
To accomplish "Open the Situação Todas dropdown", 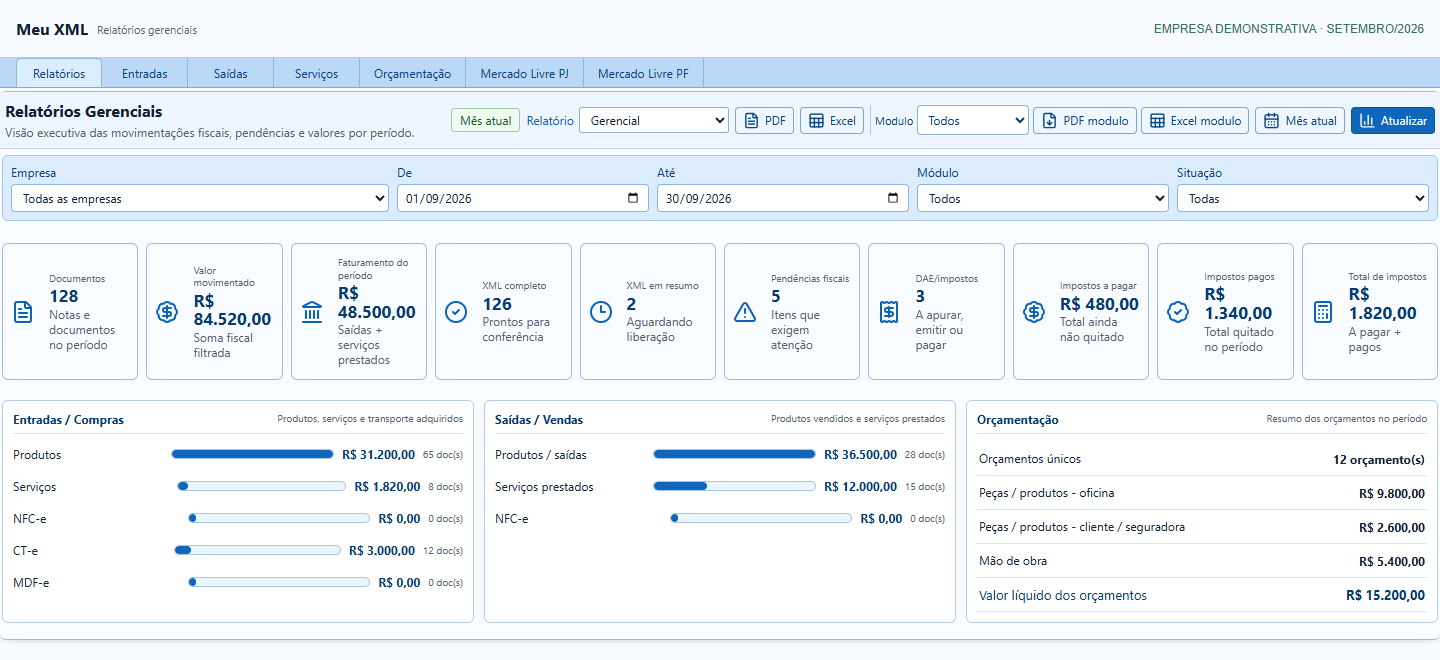I will 1303,198.
